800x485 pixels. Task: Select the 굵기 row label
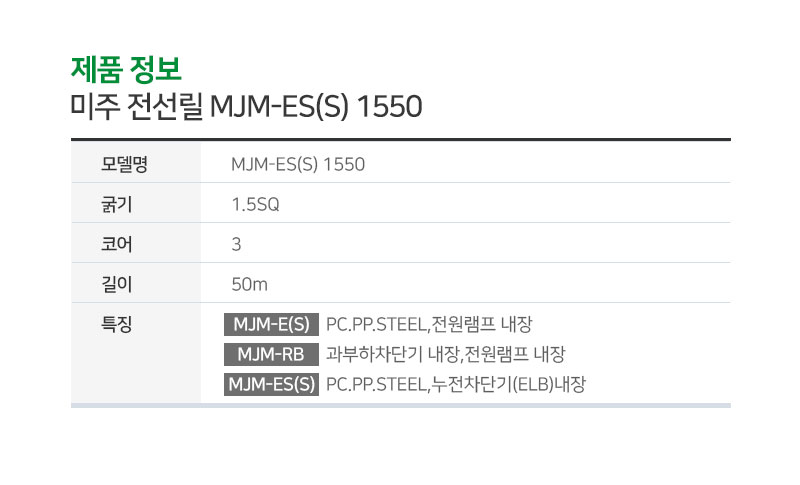click(116, 205)
